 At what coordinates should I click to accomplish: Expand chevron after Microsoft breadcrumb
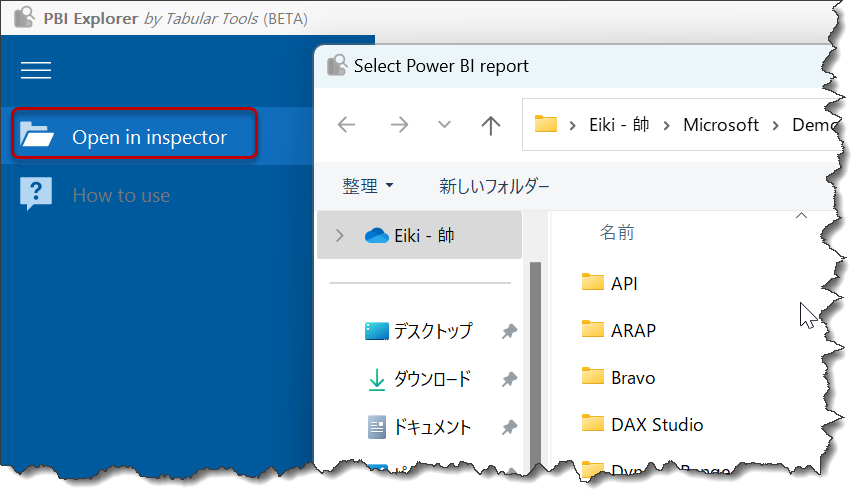(x=775, y=126)
